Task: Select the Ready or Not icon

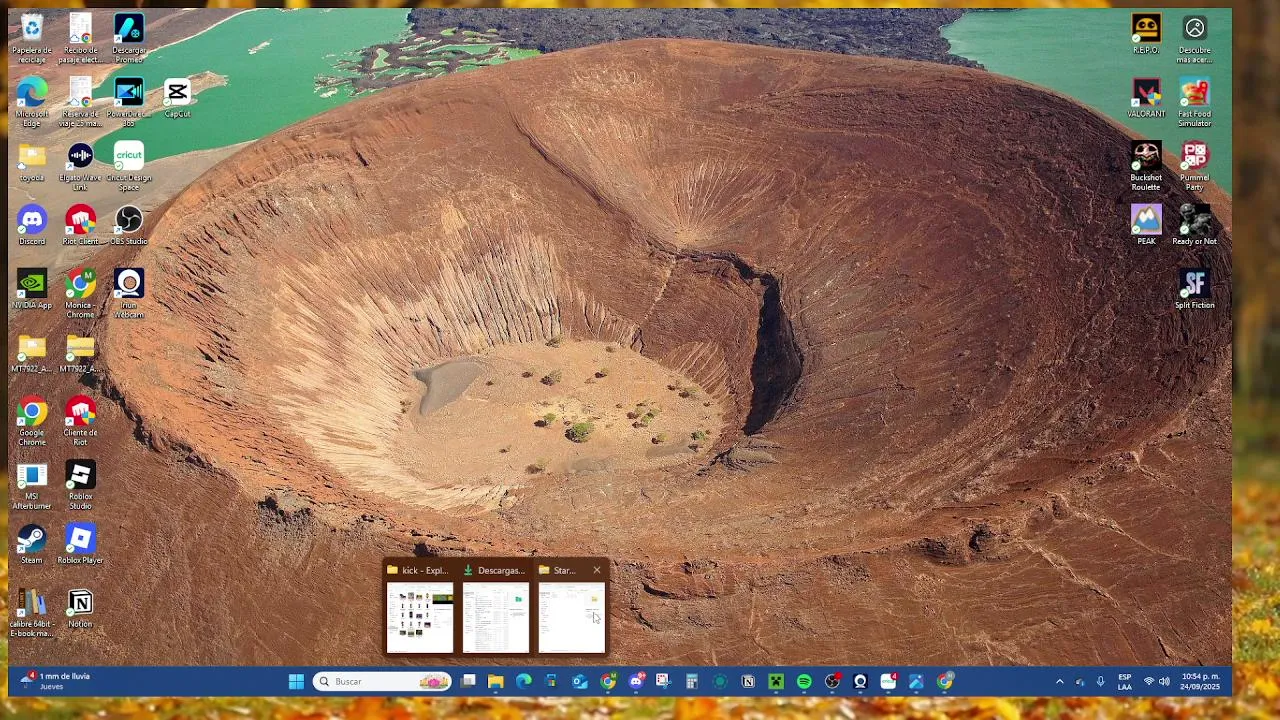Action: click(1194, 227)
